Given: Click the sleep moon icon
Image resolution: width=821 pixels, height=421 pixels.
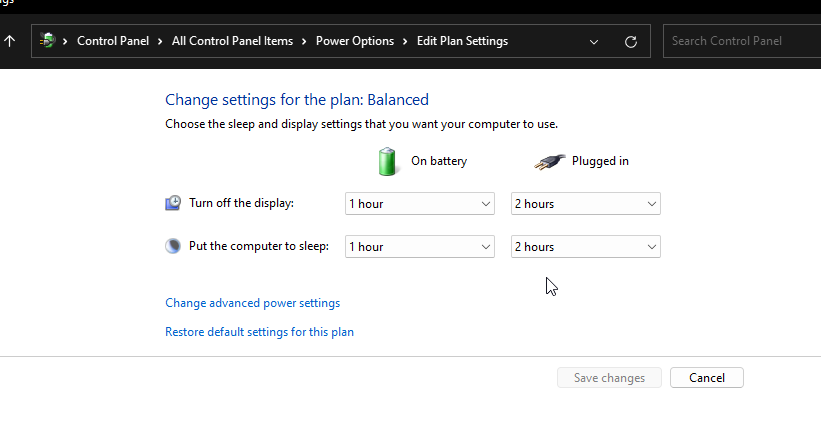Looking at the screenshot, I should click(174, 246).
